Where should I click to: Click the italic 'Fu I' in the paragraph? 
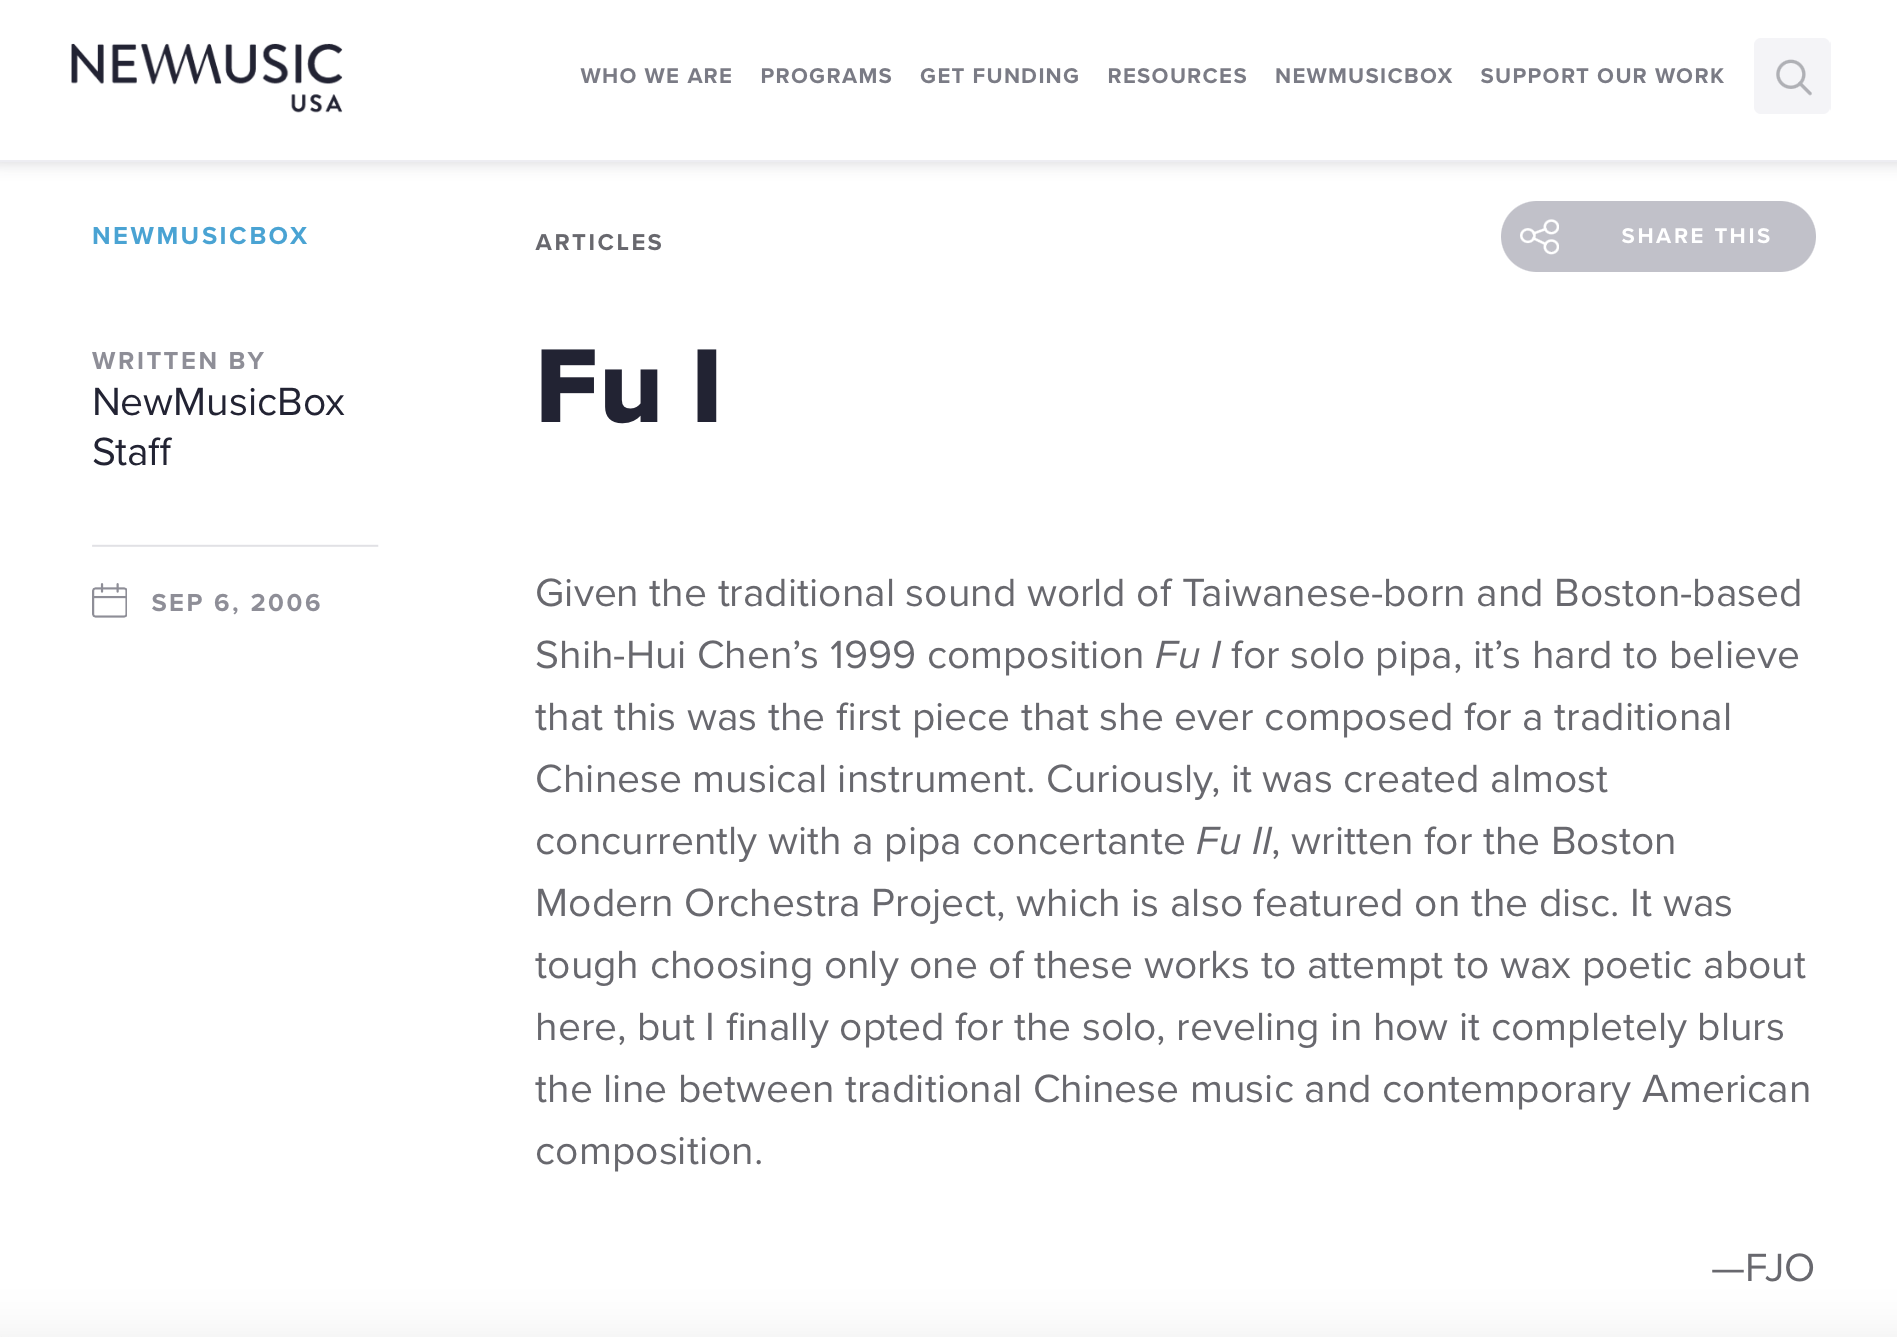point(1187,656)
